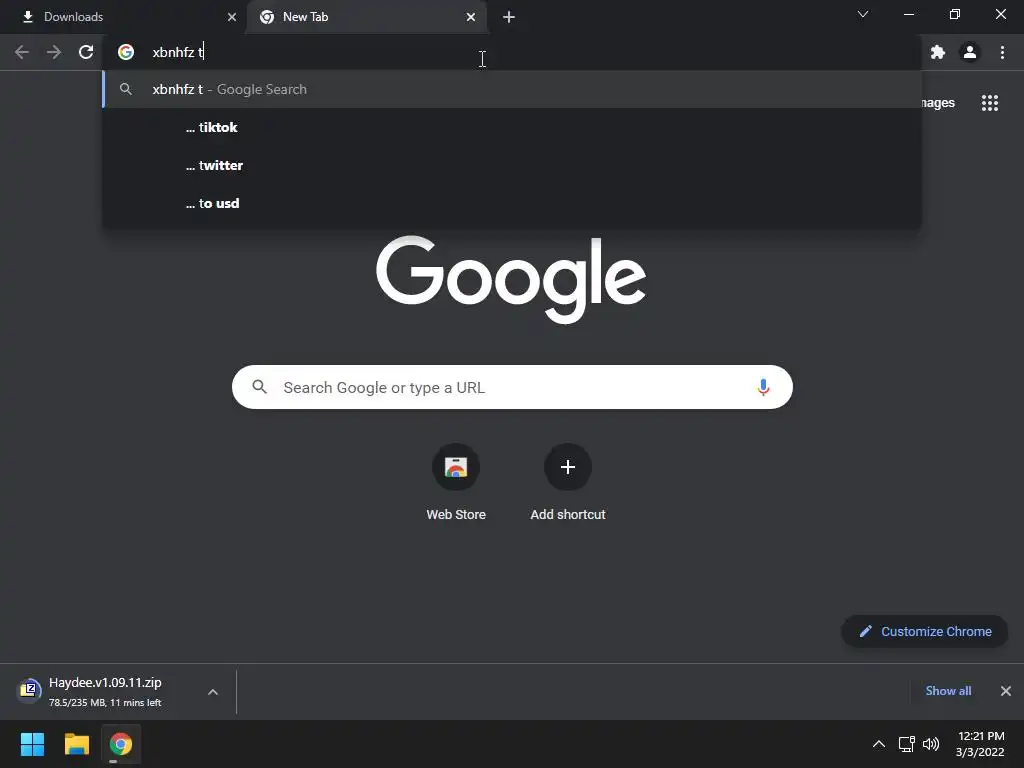Open the taskbar clock and date
1024x768 pixels.
pyautogui.click(x=980, y=744)
